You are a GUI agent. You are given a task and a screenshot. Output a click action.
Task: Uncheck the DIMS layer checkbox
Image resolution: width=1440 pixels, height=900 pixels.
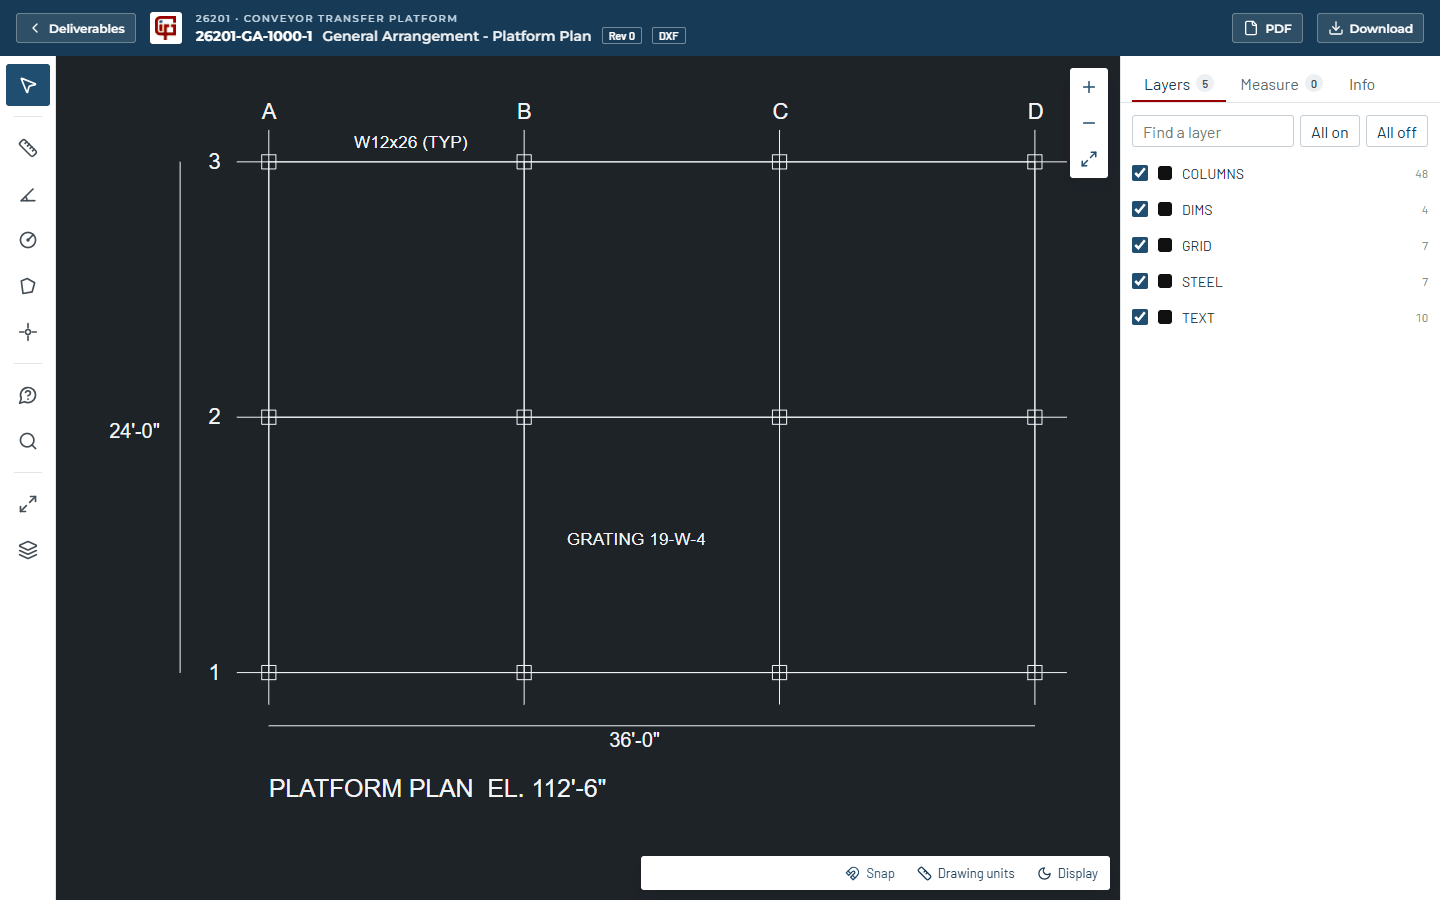[x=1140, y=209]
